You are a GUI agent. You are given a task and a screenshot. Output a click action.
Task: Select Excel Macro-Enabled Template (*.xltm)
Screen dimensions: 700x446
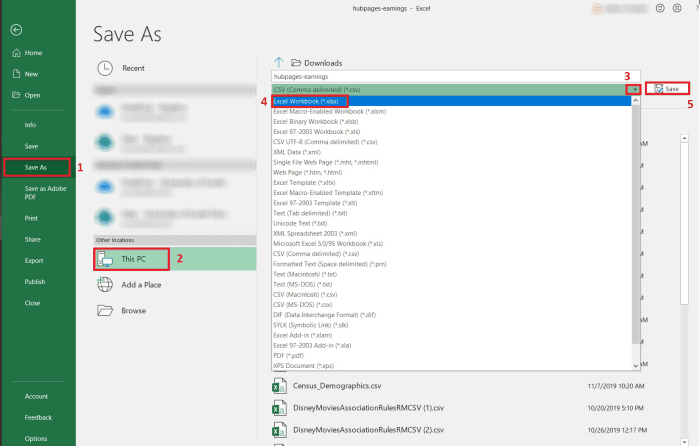(451, 193)
